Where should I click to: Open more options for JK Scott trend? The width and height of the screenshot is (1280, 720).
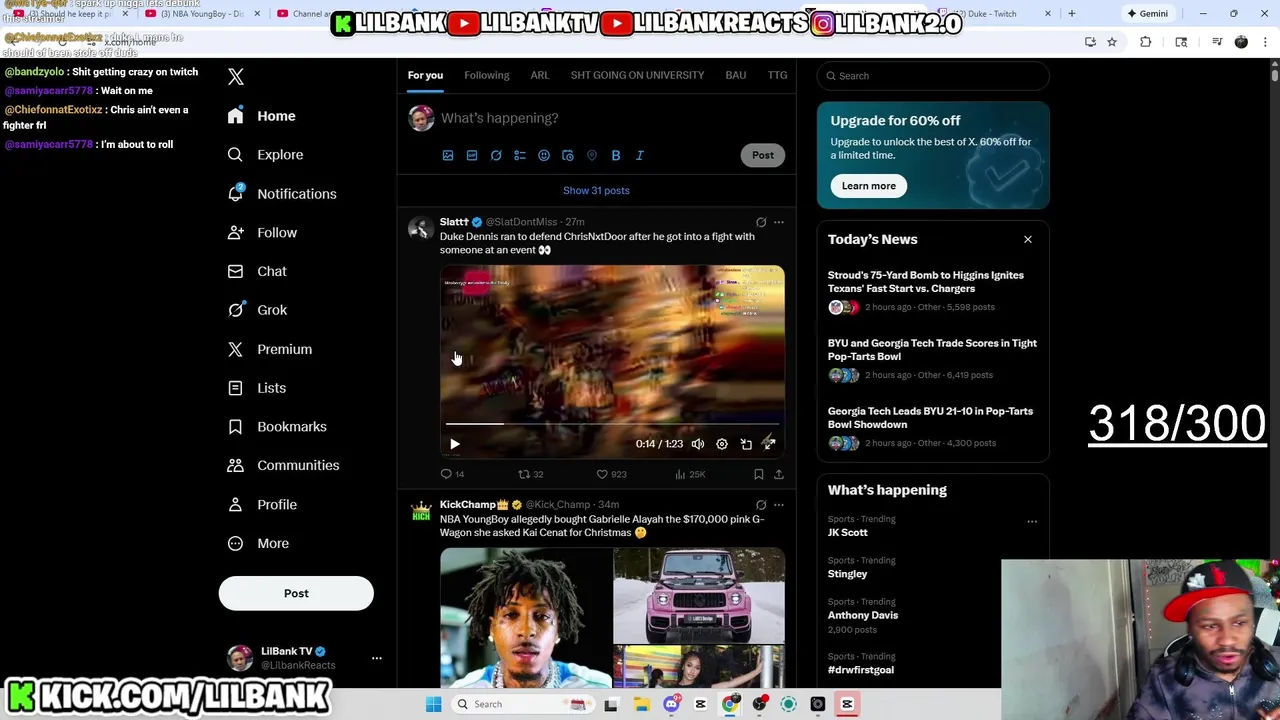pos(1032,522)
